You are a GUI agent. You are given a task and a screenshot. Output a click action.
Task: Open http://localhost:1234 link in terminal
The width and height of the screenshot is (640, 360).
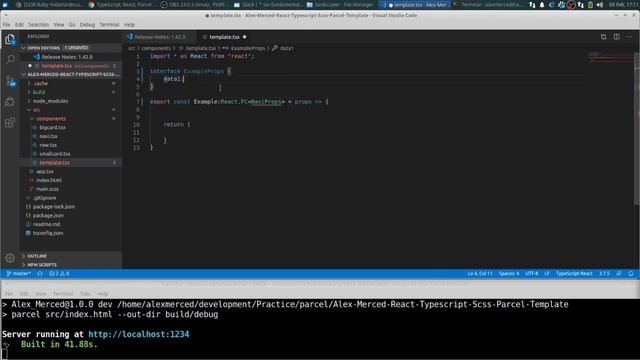[139, 334]
